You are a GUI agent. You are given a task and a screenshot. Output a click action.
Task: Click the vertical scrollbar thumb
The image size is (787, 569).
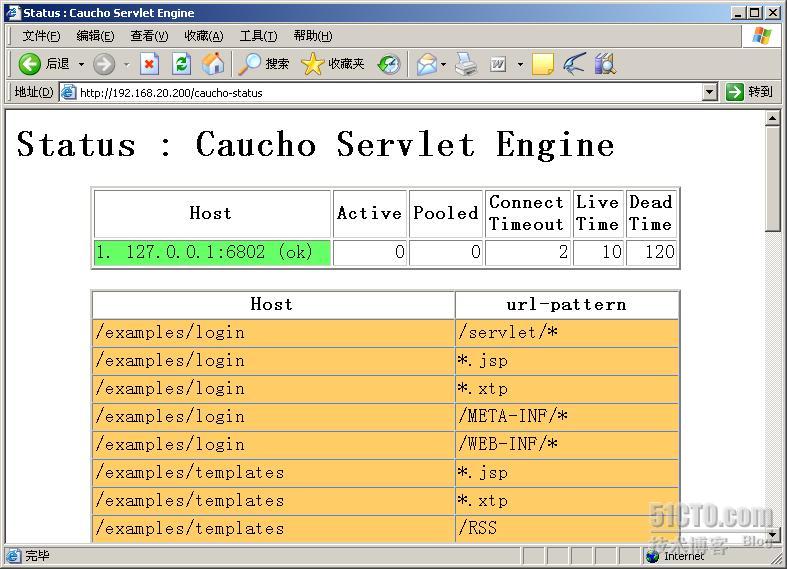772,179
